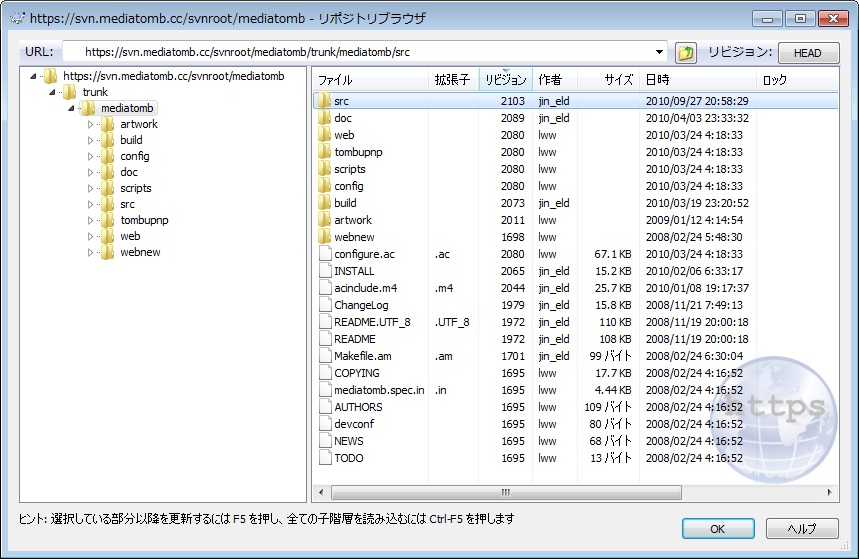Collapse the mediatomb tree node
Viewport: 859px width, 559px height.
click(71, 108)
